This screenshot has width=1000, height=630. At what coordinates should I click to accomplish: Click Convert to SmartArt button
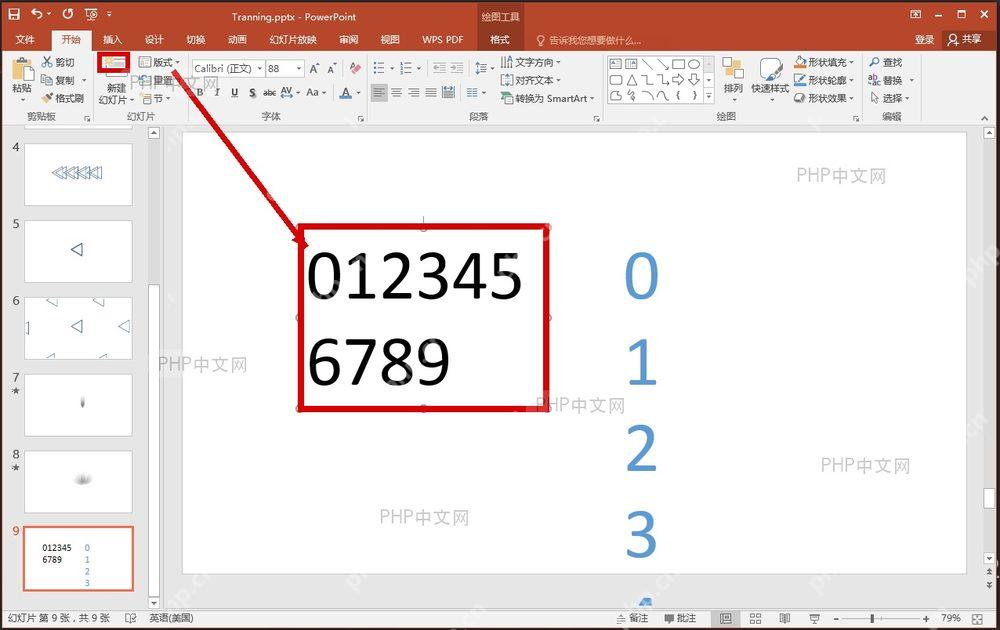pyautogui.click(x=547, y=98)
